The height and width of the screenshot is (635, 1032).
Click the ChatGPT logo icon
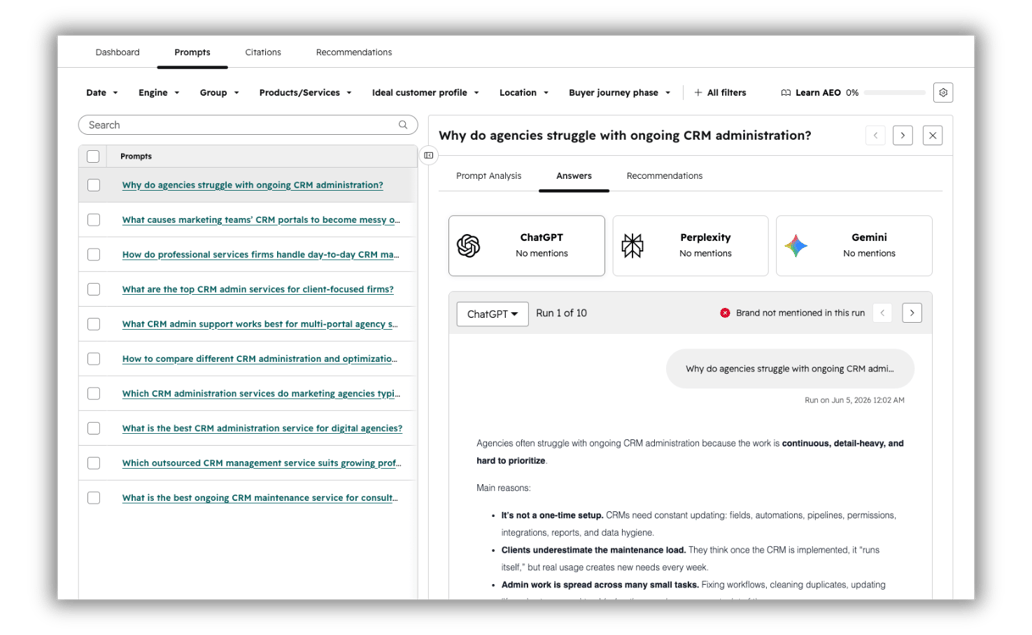point(469,245)
